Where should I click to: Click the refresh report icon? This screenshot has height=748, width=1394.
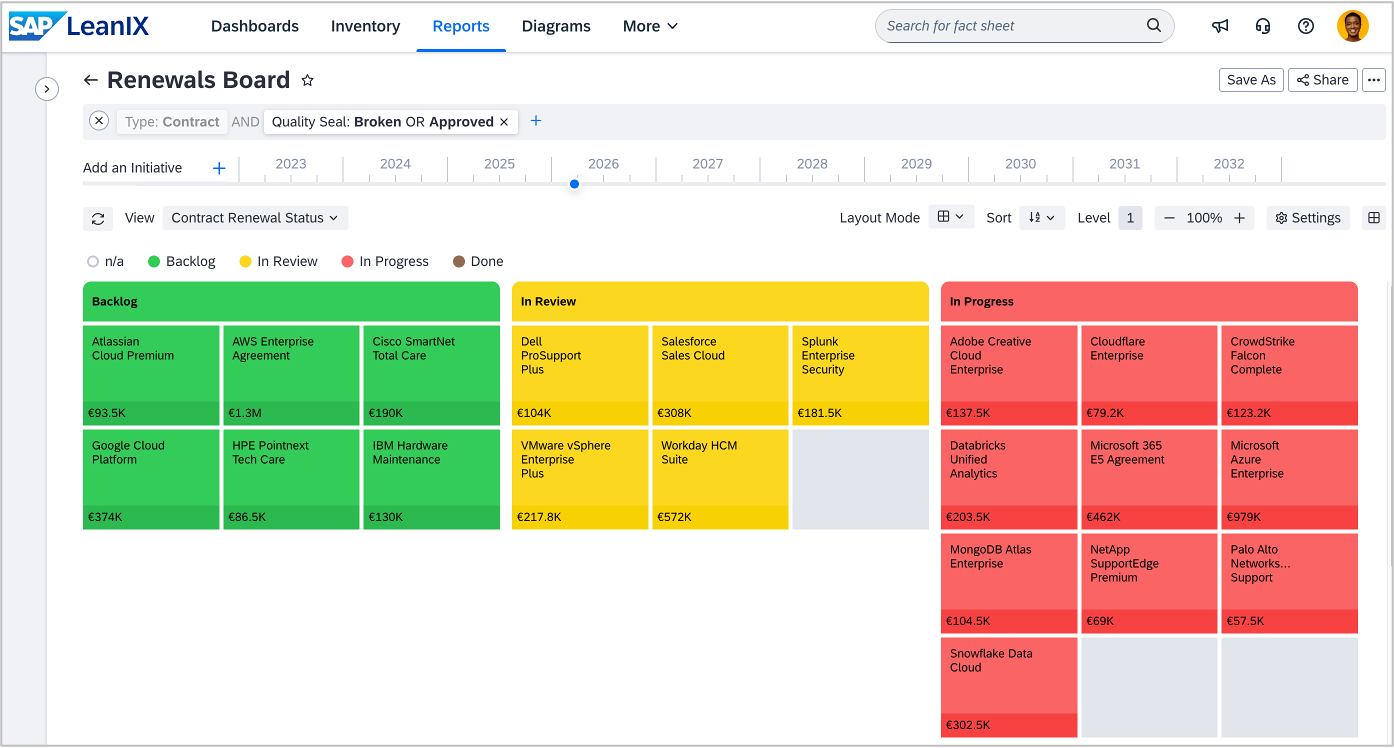pyautogui.click(x=98, y=218)
